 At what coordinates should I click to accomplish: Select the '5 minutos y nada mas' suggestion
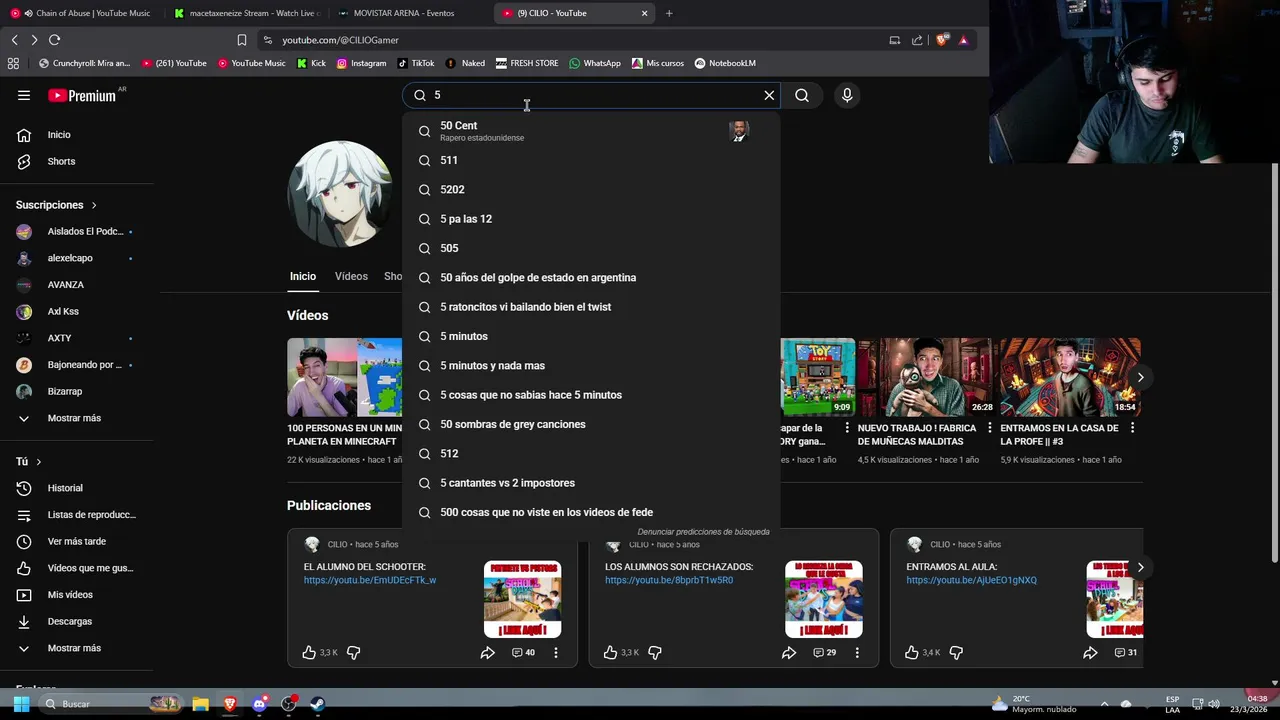591,366
